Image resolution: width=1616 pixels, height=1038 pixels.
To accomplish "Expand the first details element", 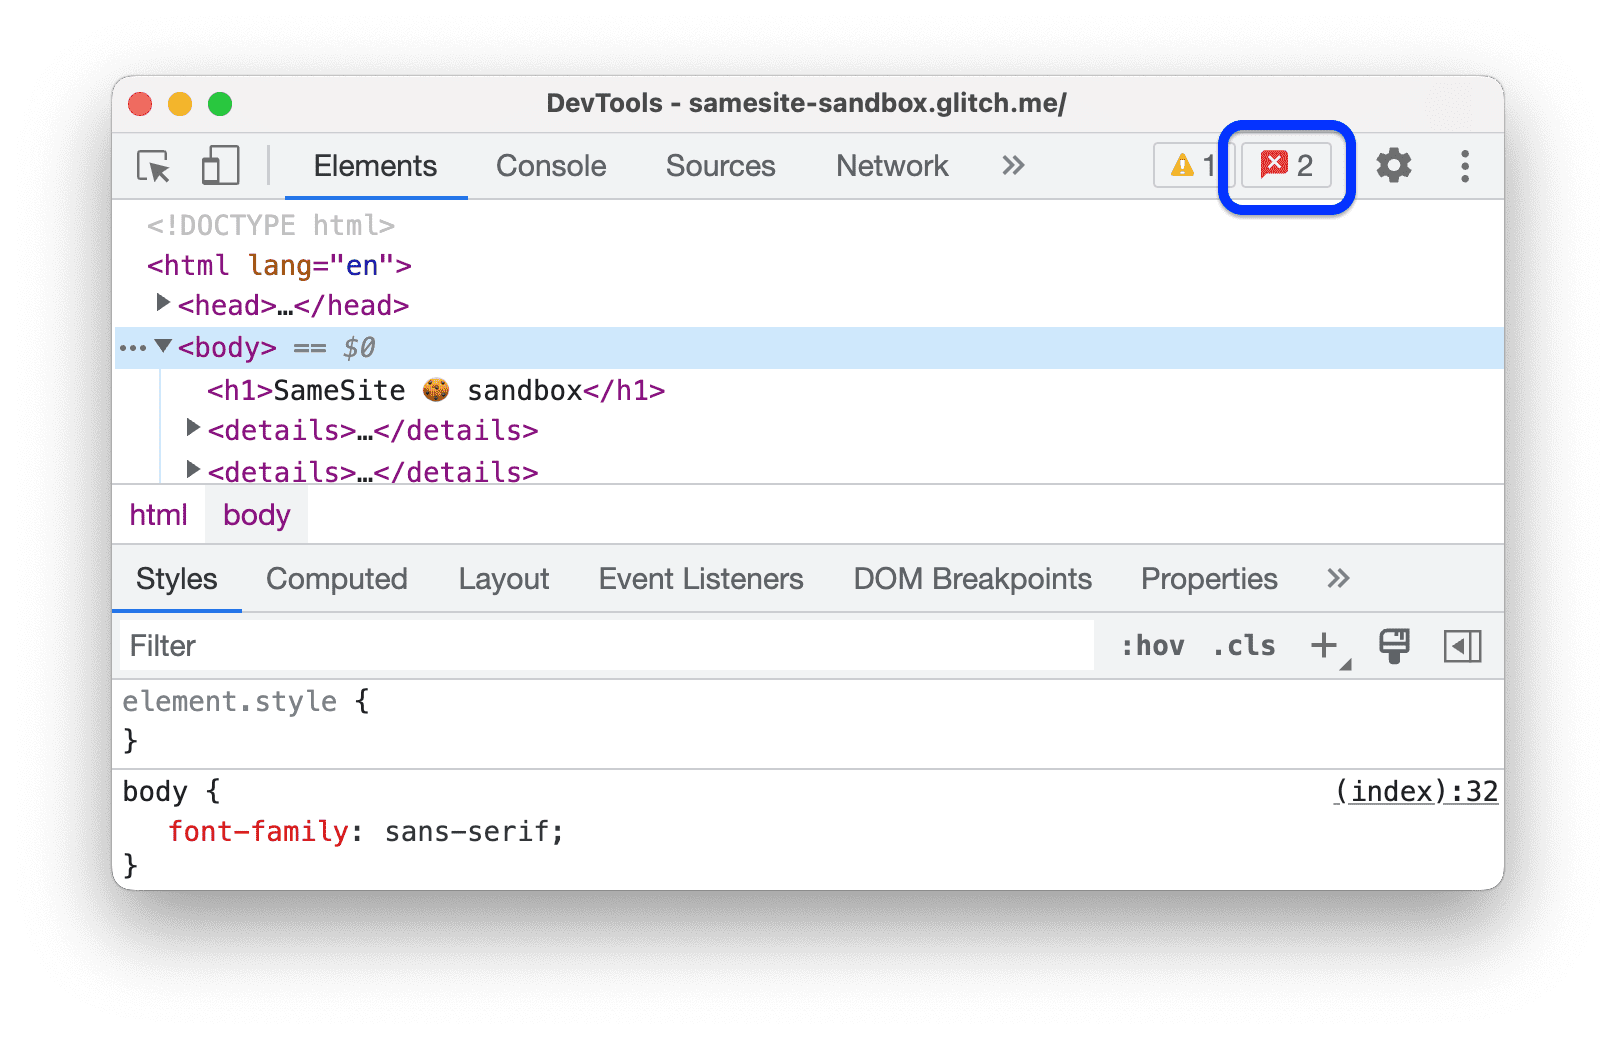I will [x=192, y=428].
